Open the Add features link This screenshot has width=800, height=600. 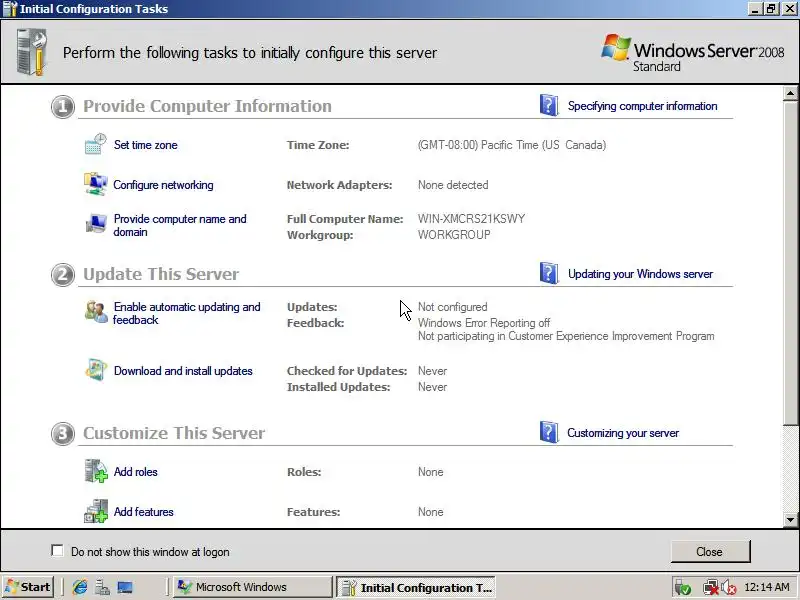pyautogui.click(x=143, y=512)
